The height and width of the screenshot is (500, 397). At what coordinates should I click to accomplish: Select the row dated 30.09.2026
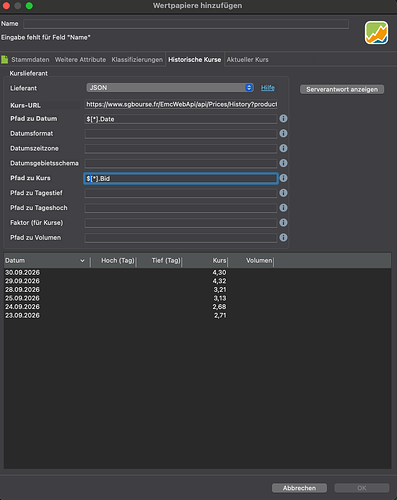click(x=197, y=273)
